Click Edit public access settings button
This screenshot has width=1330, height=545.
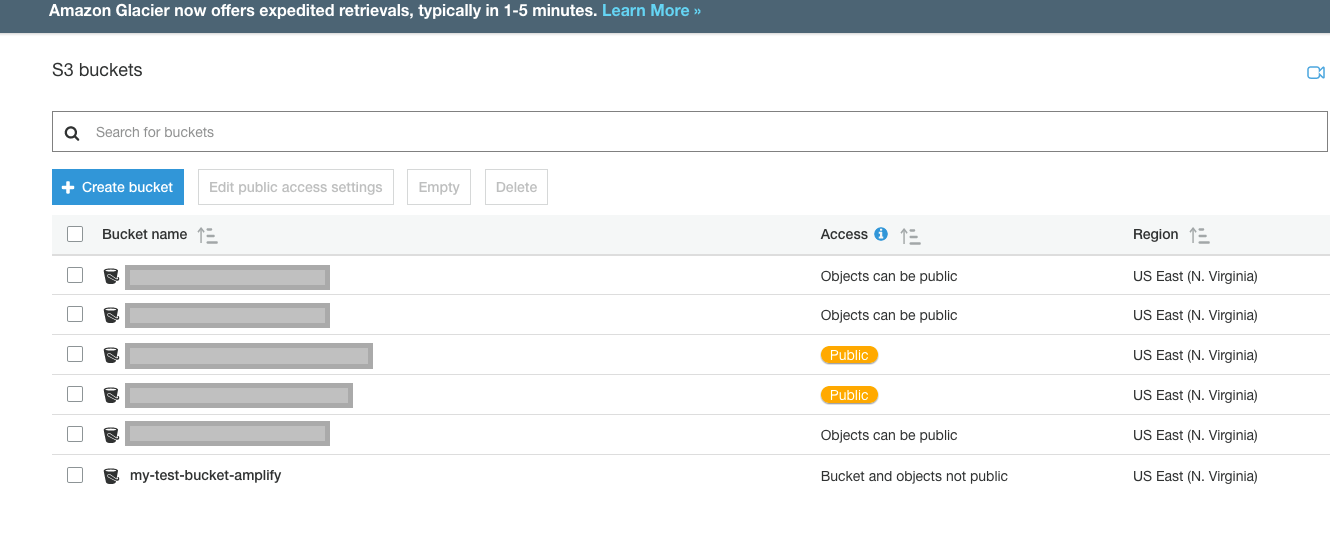pos(296,187)
